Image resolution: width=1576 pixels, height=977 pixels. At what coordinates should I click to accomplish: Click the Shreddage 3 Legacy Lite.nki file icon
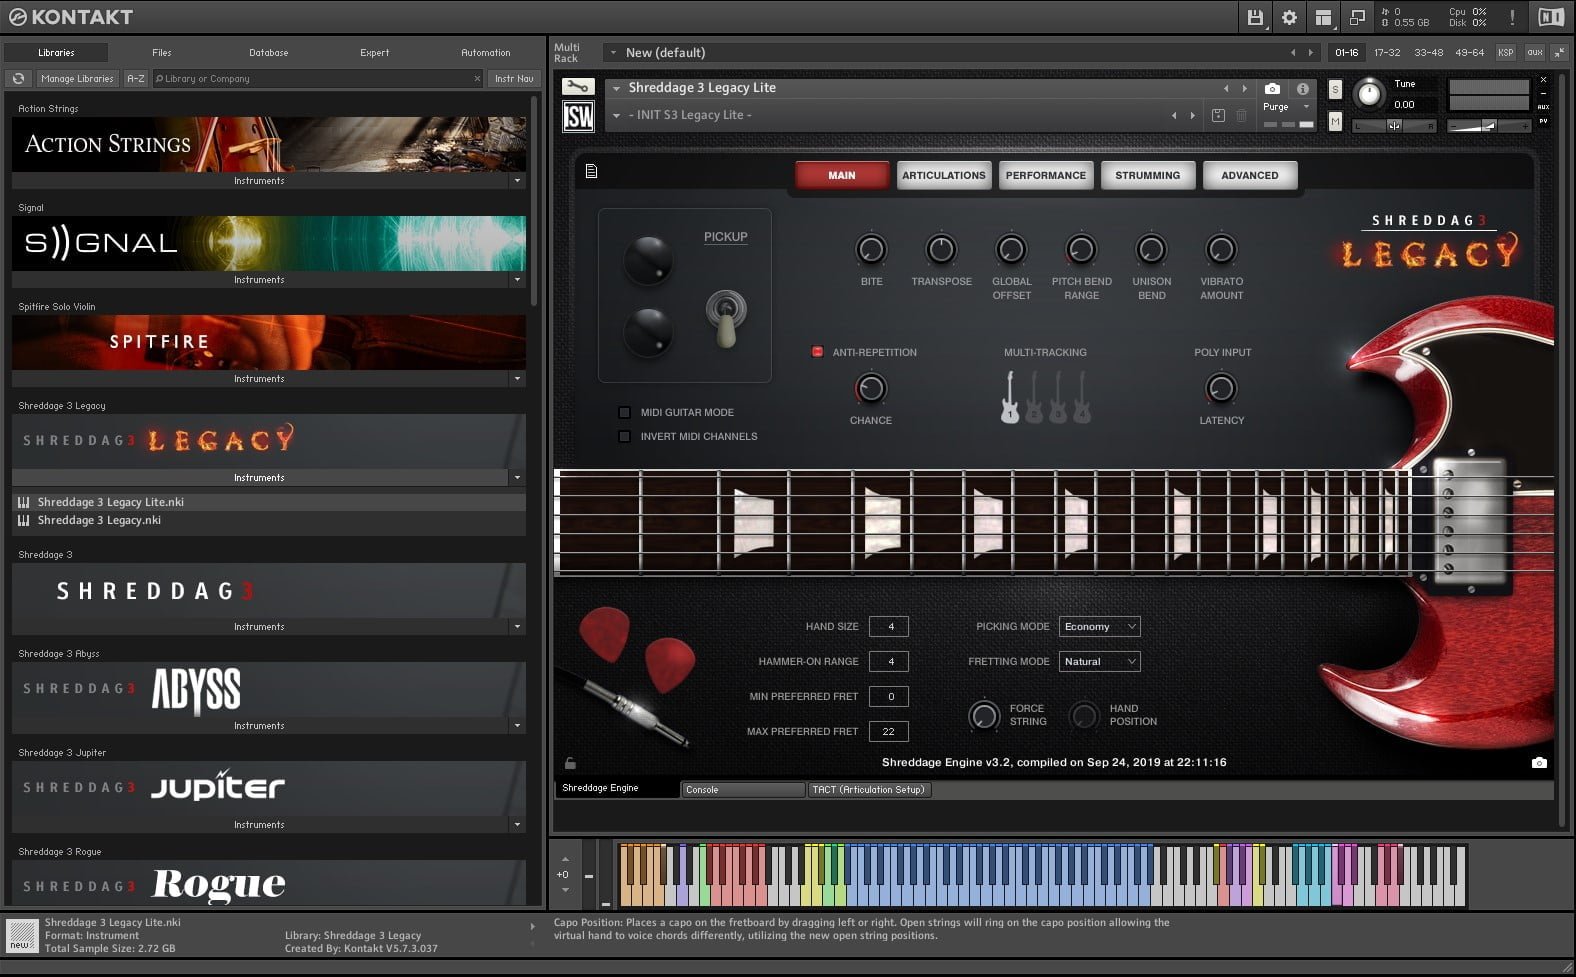(x=24, y=502)
